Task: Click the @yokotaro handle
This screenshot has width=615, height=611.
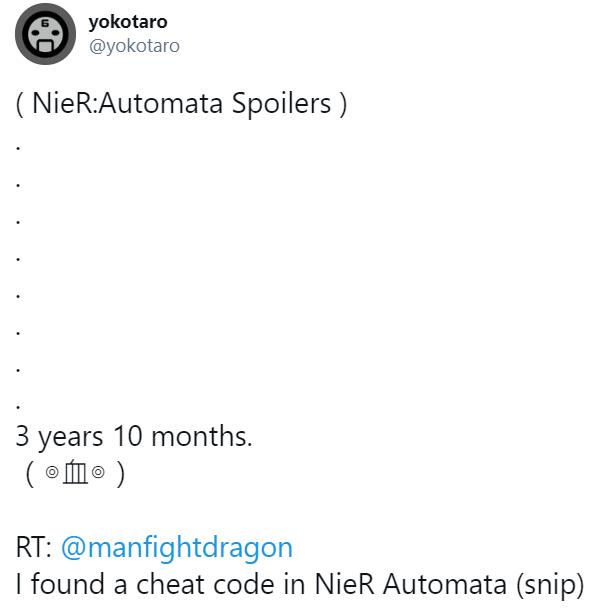Action: tap(134, 46)
